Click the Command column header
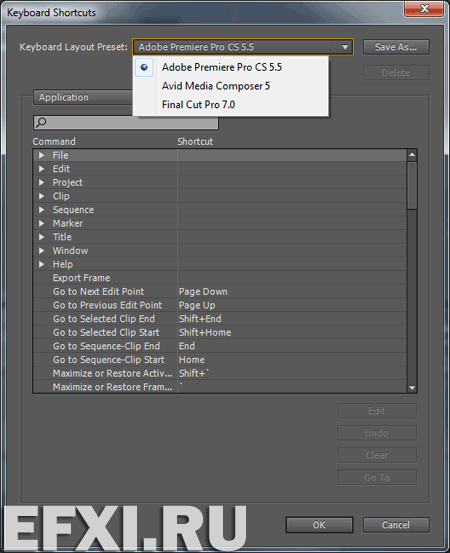The image size is (450, 553). (x=54, y=141)
